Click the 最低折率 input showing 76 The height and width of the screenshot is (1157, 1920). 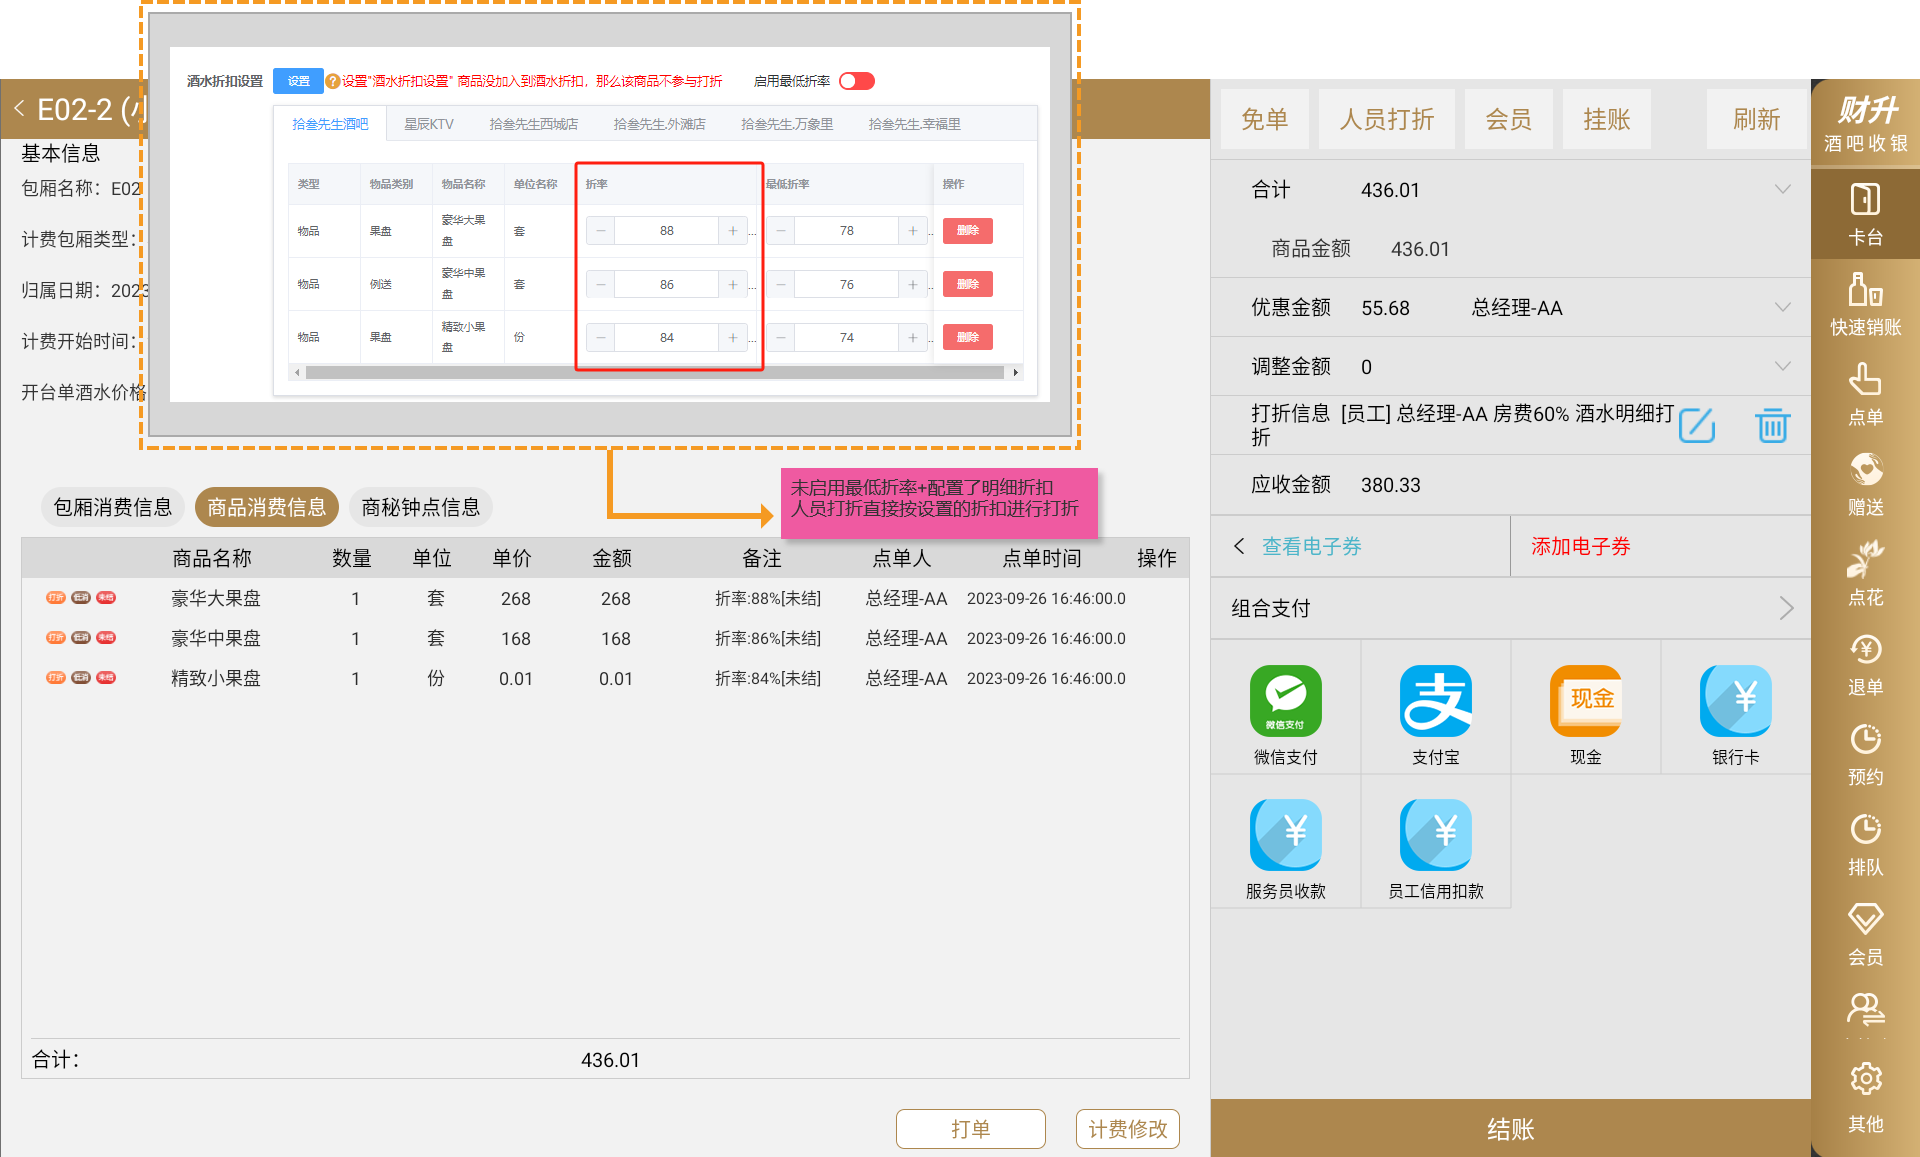click(846, 285)
